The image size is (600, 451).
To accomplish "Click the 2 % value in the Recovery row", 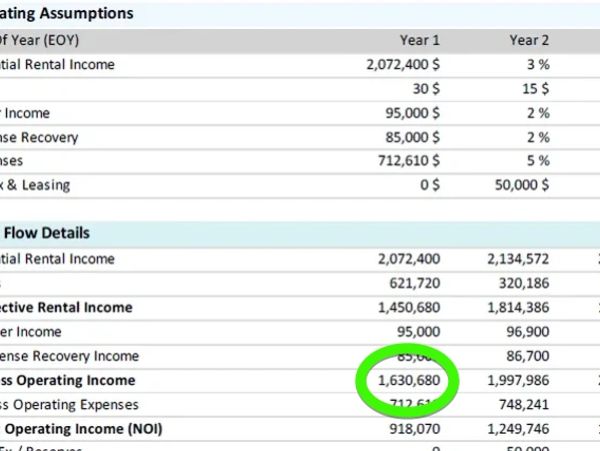I will coord(538,137).
